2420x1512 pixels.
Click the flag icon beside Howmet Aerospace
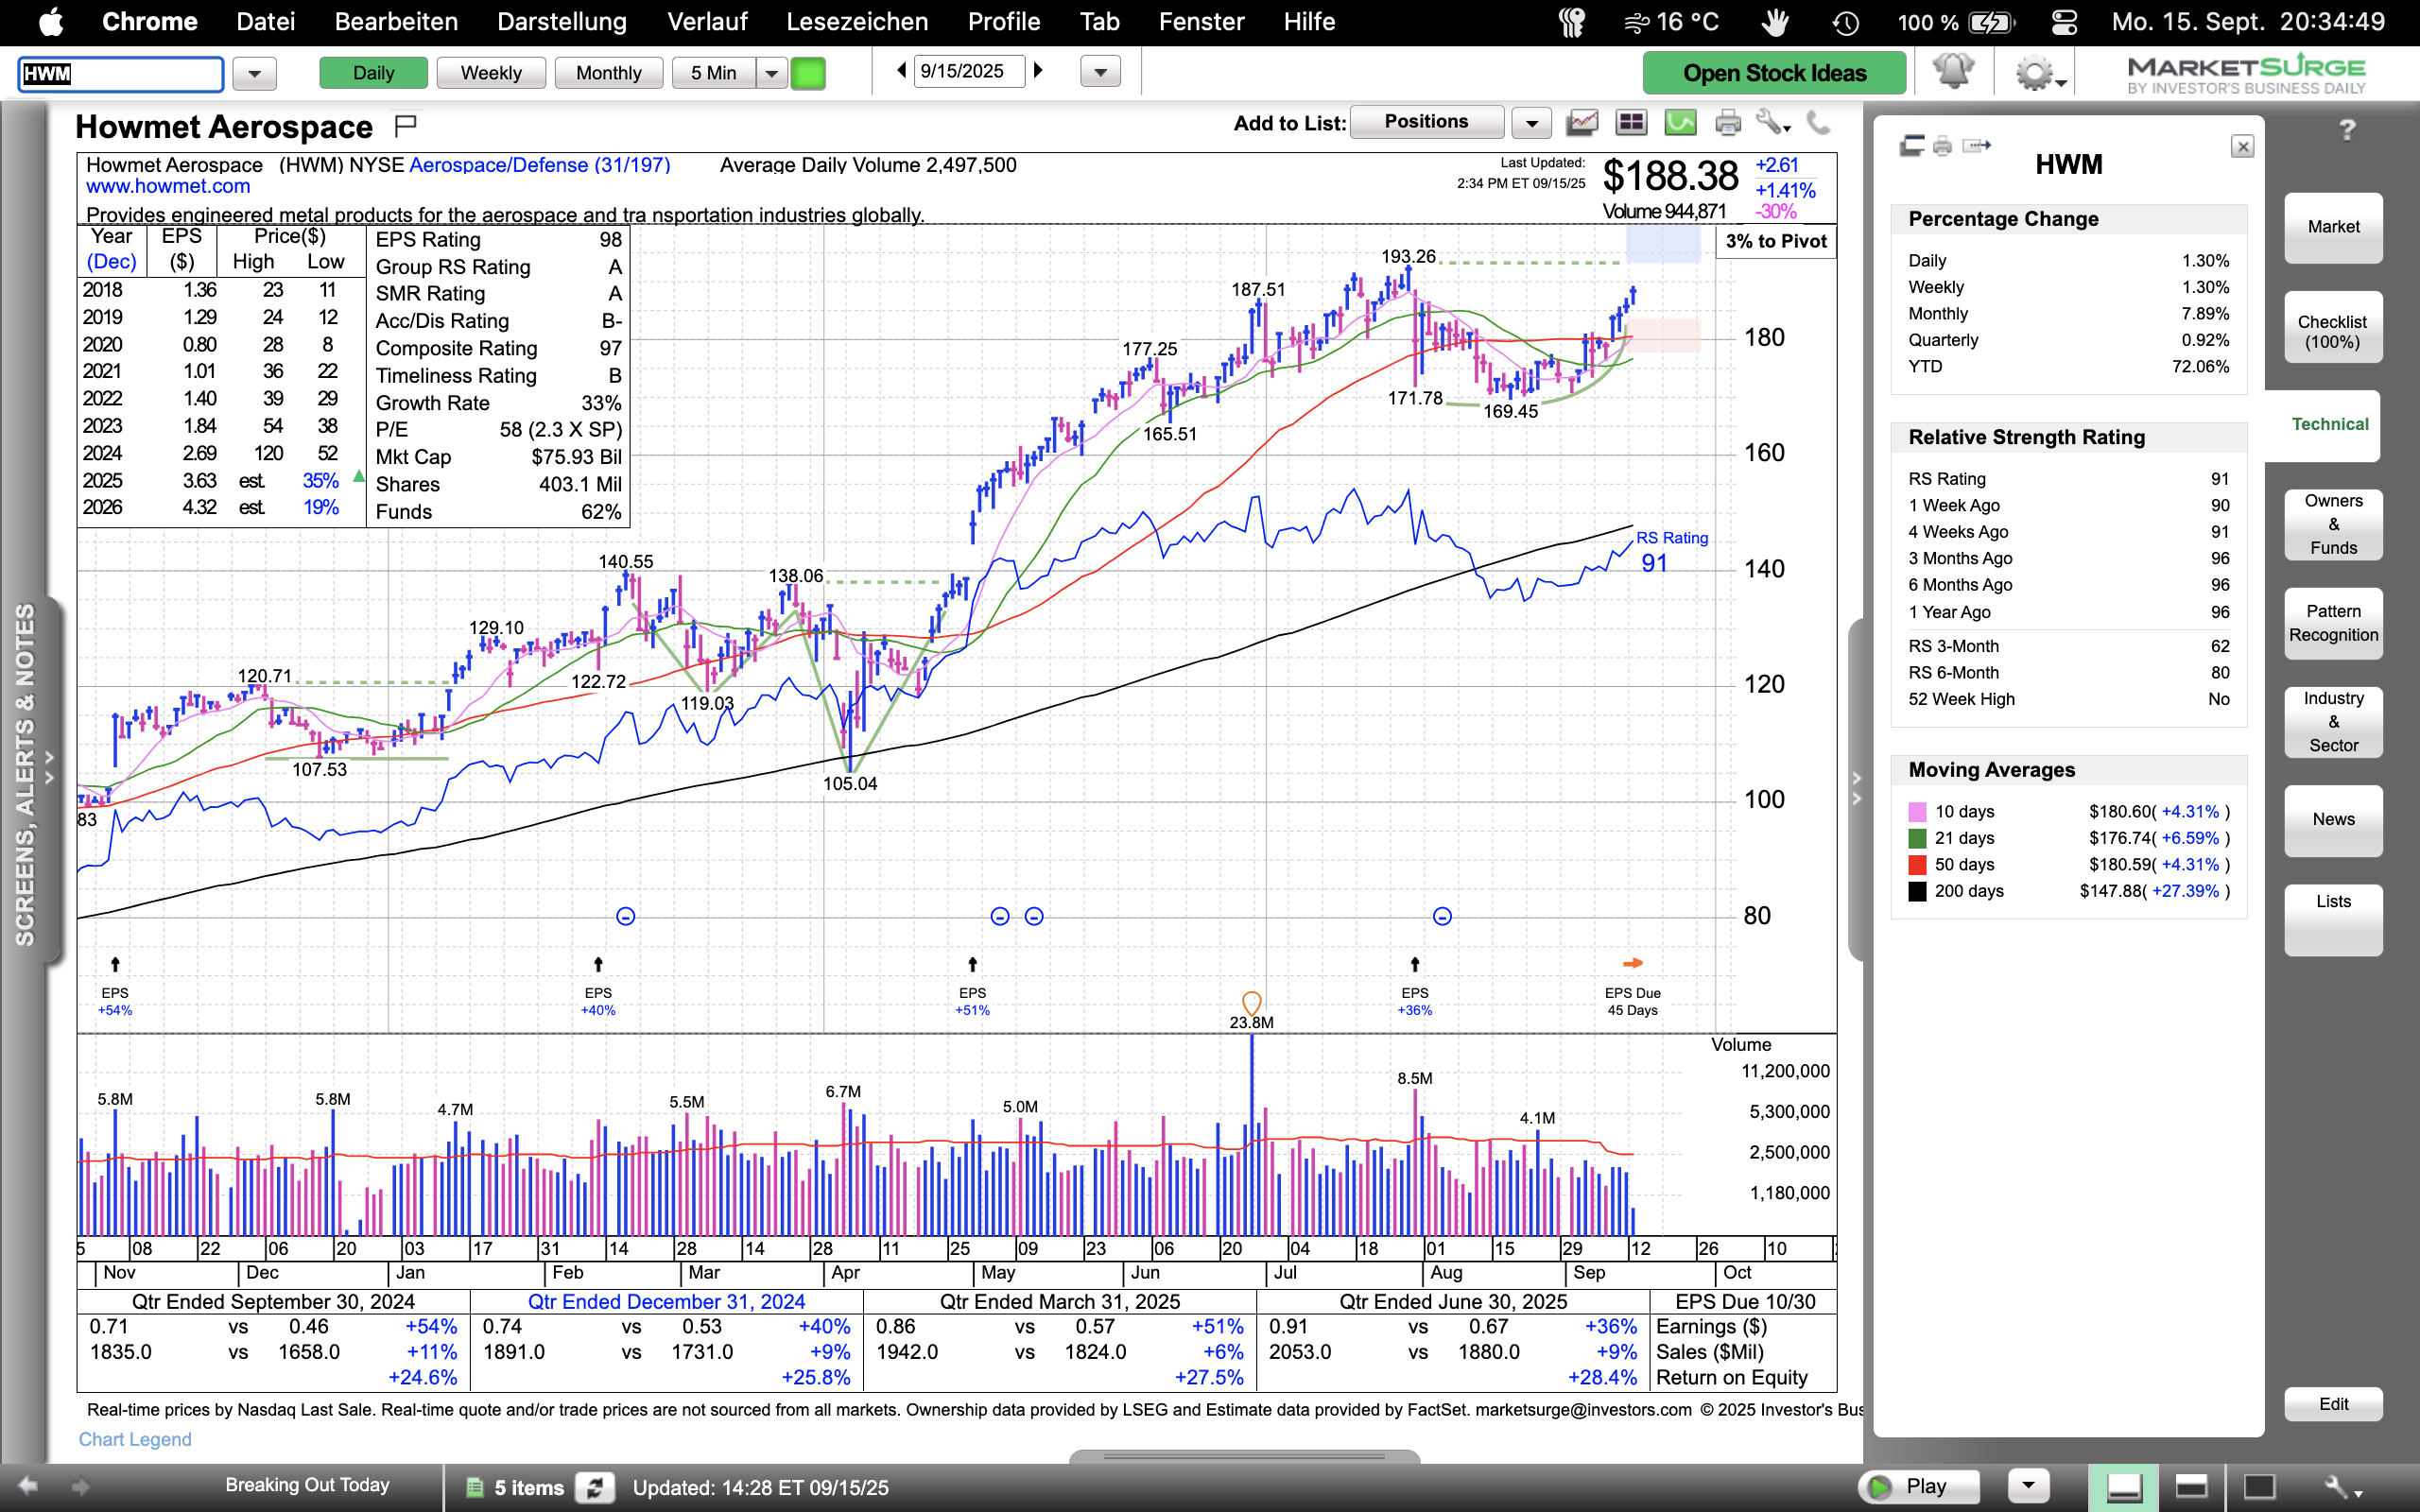[x=405, y=125]
